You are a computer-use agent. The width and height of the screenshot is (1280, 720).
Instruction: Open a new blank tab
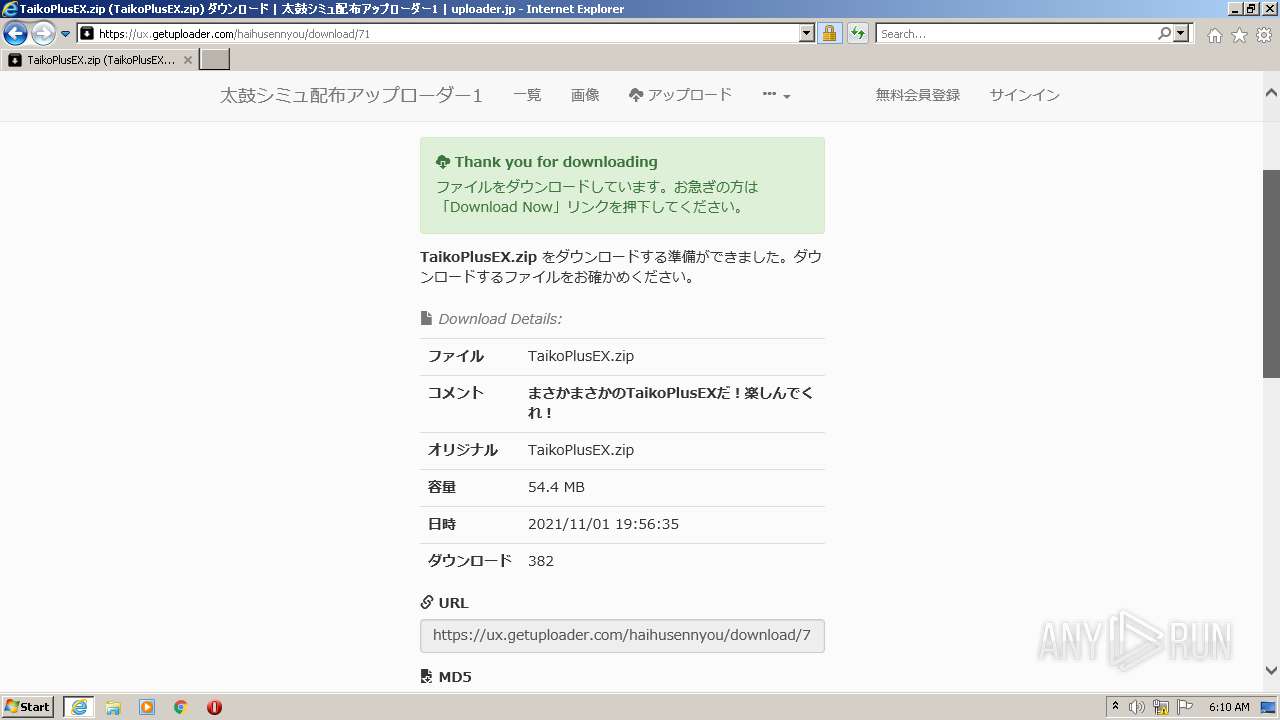pos(215,60)
